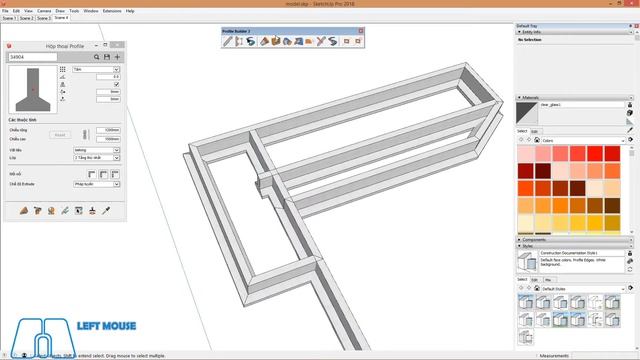
Task: Click the blue square icon in Profile Builder toolbar
Action: (x=298, y=41)
